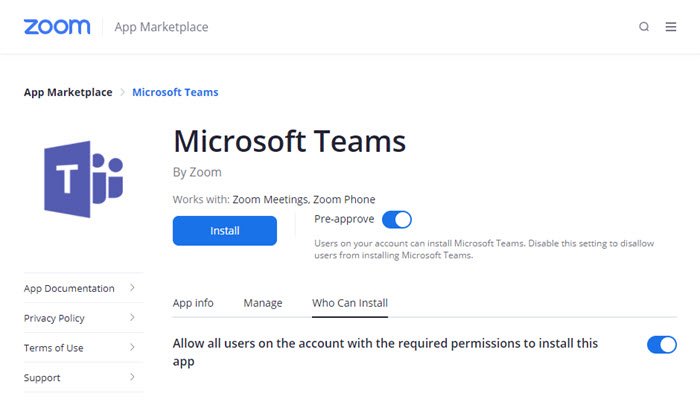Image resolution: width=700 pixels, height=402 pixels.
Task: Click the Pre-approve label text
Action: pyautogui.click(x=344, y=219)
